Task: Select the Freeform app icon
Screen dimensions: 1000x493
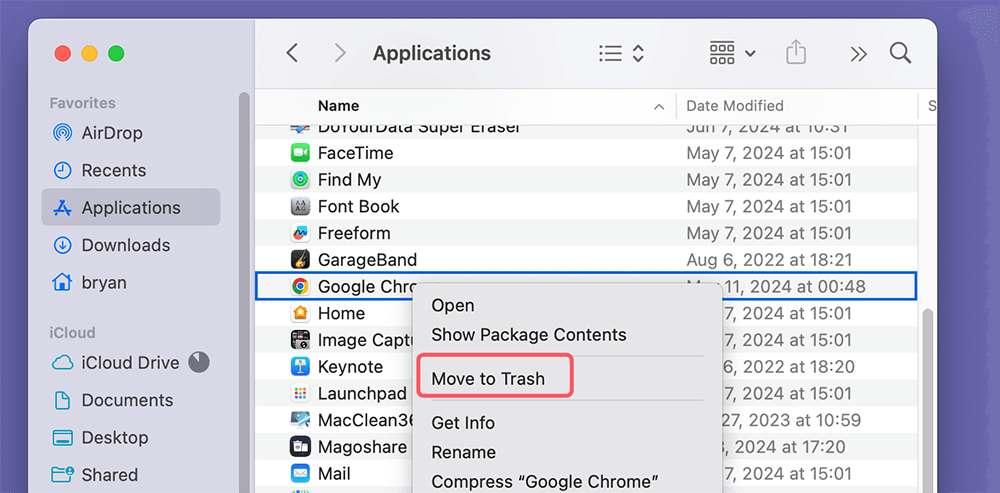Action: click(300, 233)
